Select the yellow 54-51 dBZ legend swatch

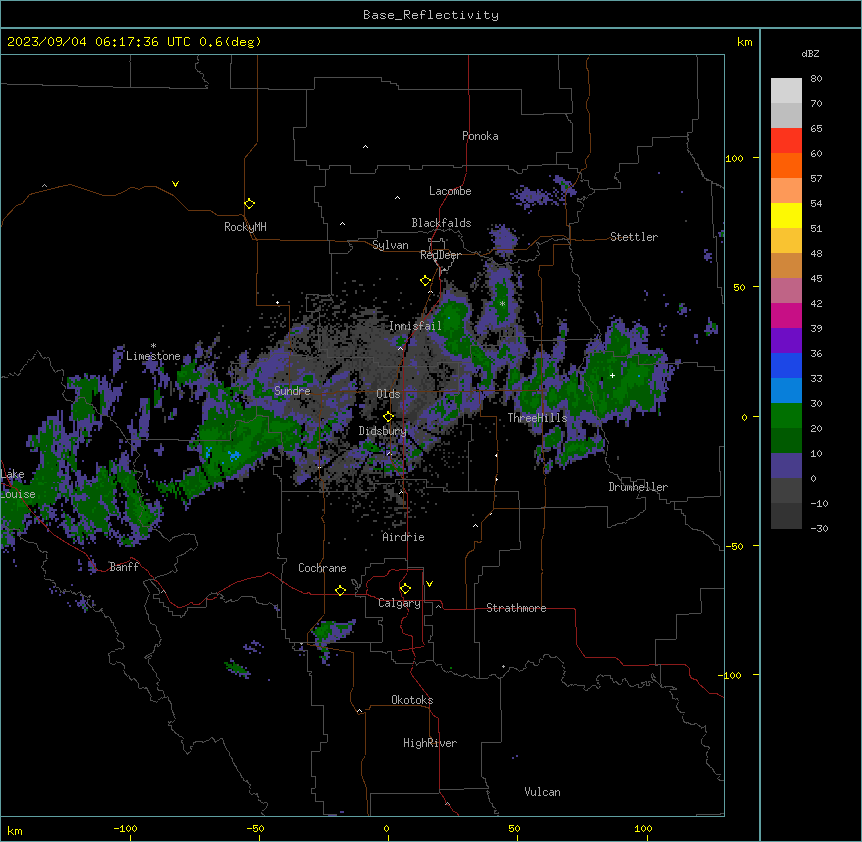(x=786, y=215)
